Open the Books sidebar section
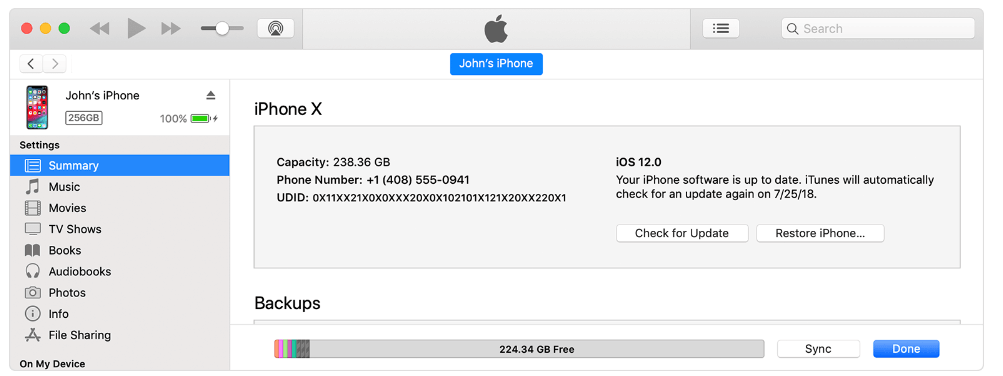Viewport: 1003px width, 376px height. point(120,250)
